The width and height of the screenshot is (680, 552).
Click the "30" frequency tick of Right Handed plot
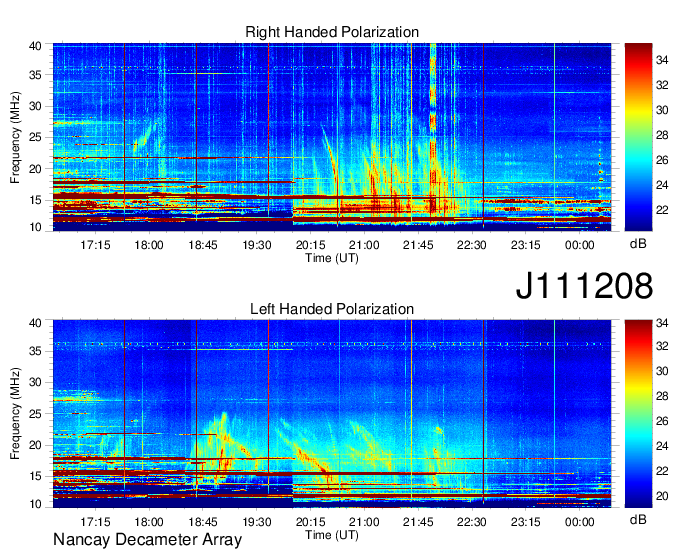tap(35, 106)
